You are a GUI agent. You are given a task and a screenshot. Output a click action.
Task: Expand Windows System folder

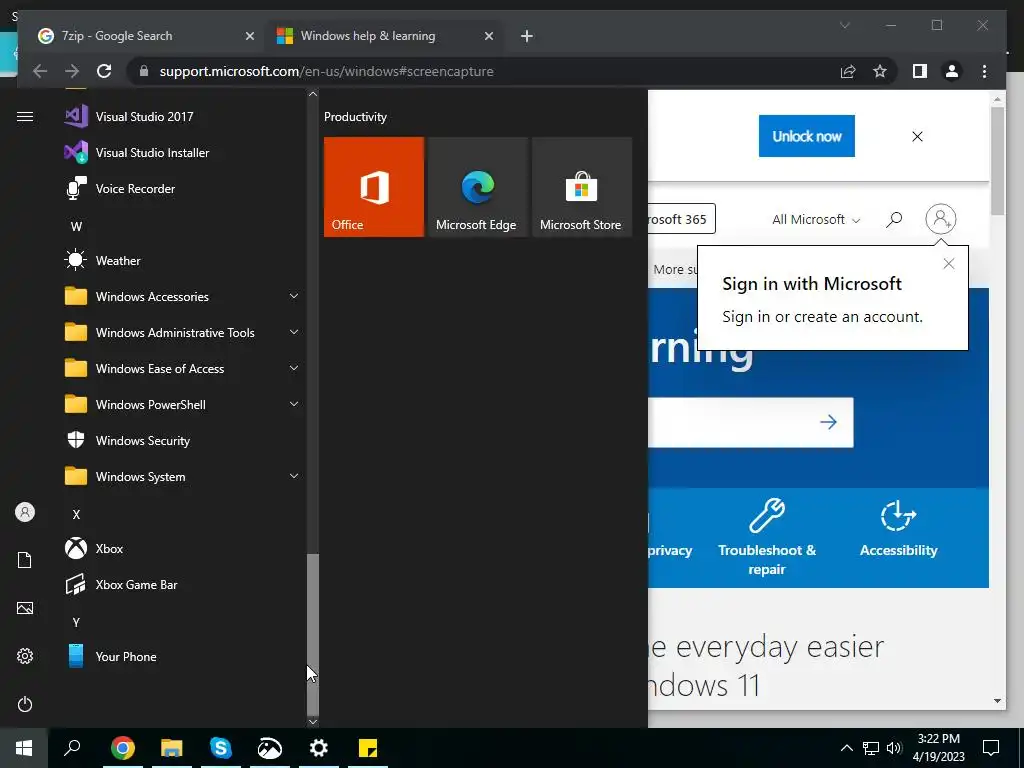coord(180,477)
